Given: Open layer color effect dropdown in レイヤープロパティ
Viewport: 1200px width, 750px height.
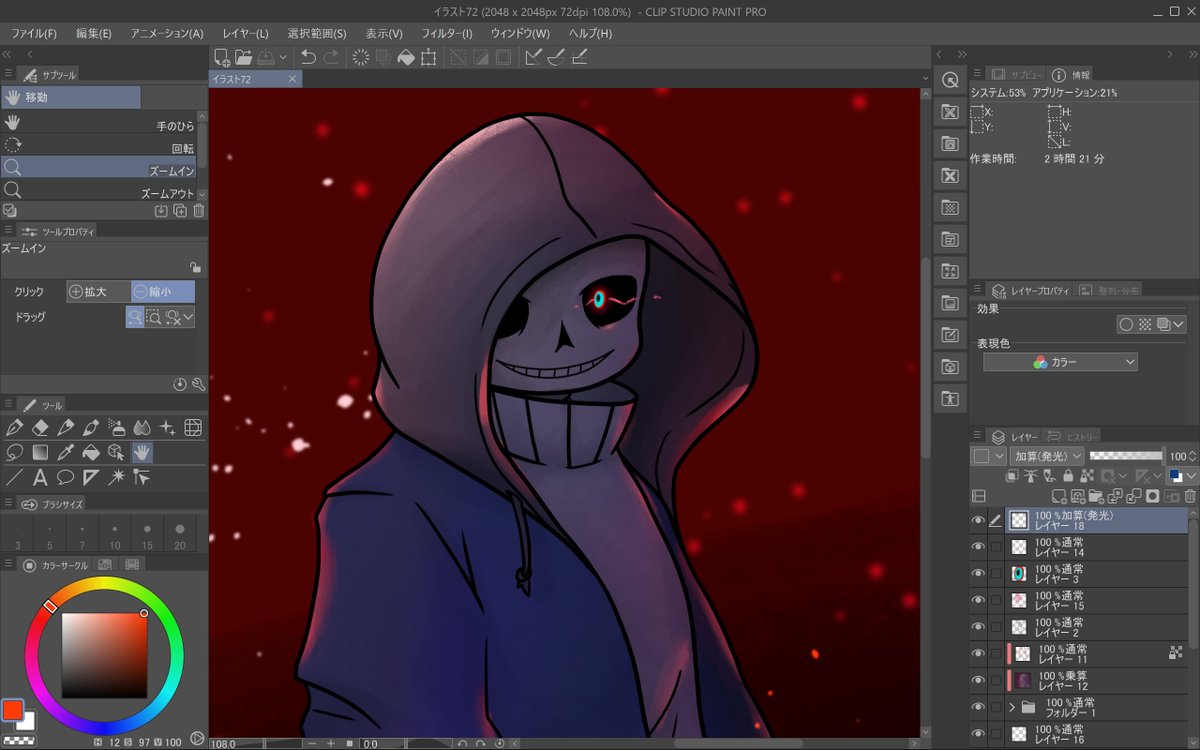Looking at the screenshot, I should (x=1179, y=324).
